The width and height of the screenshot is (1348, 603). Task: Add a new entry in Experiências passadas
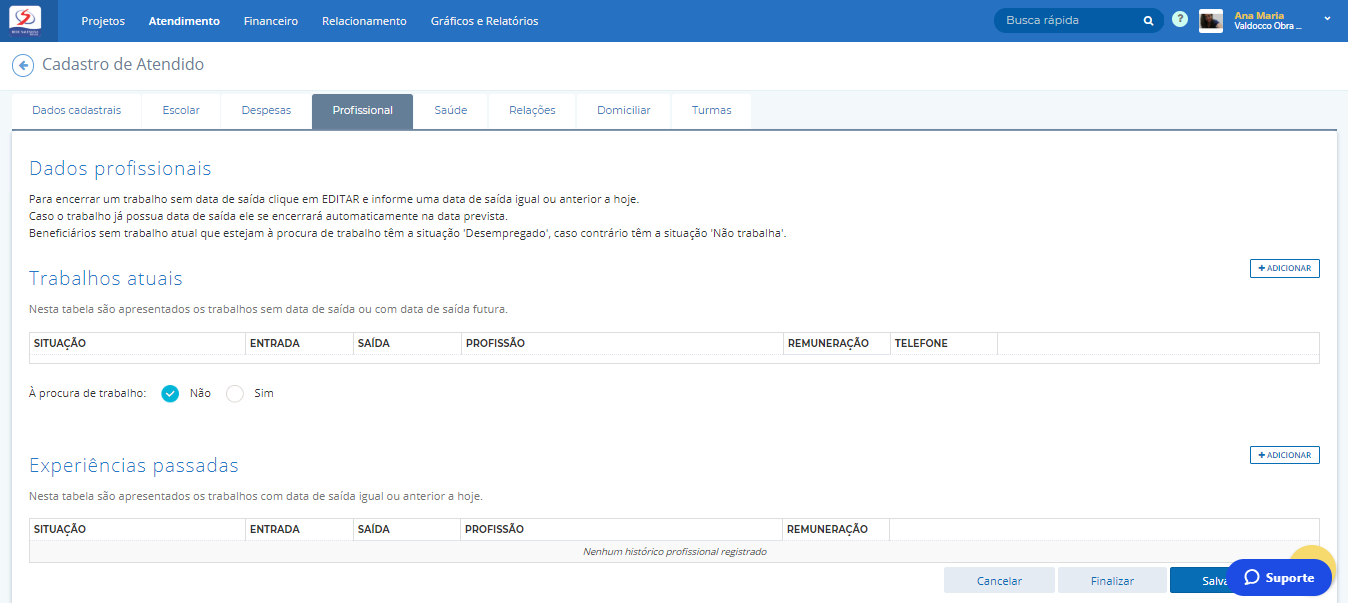(1284, 455)
